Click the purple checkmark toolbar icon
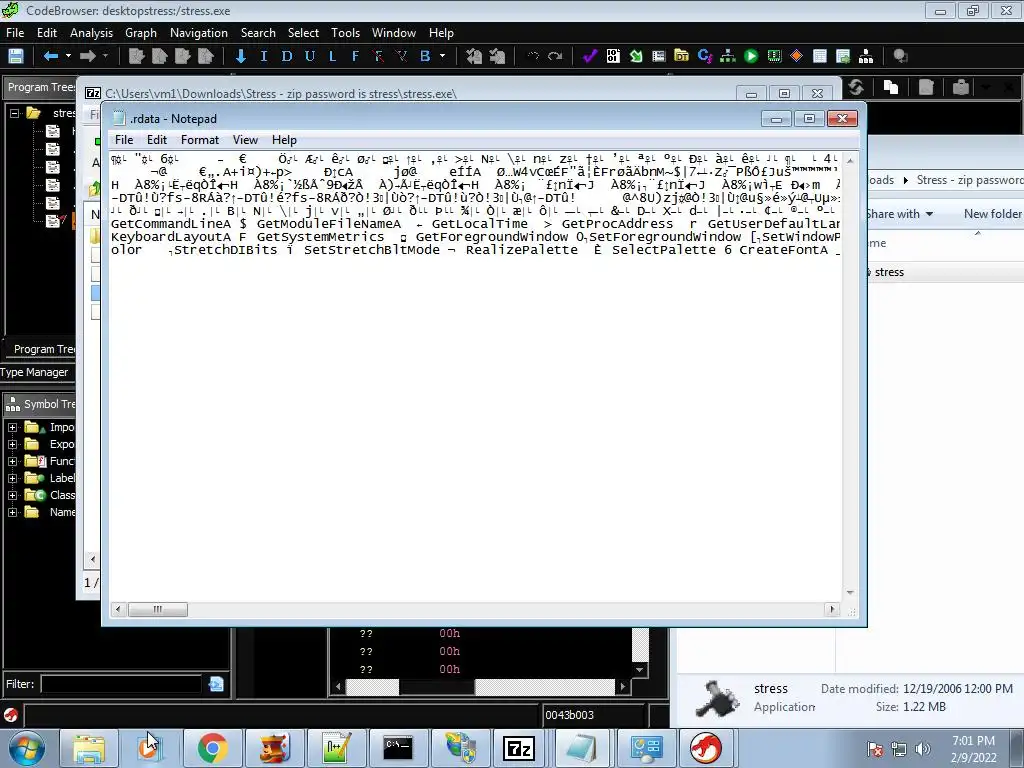1024x768 pixels. [x=590, y=56]
